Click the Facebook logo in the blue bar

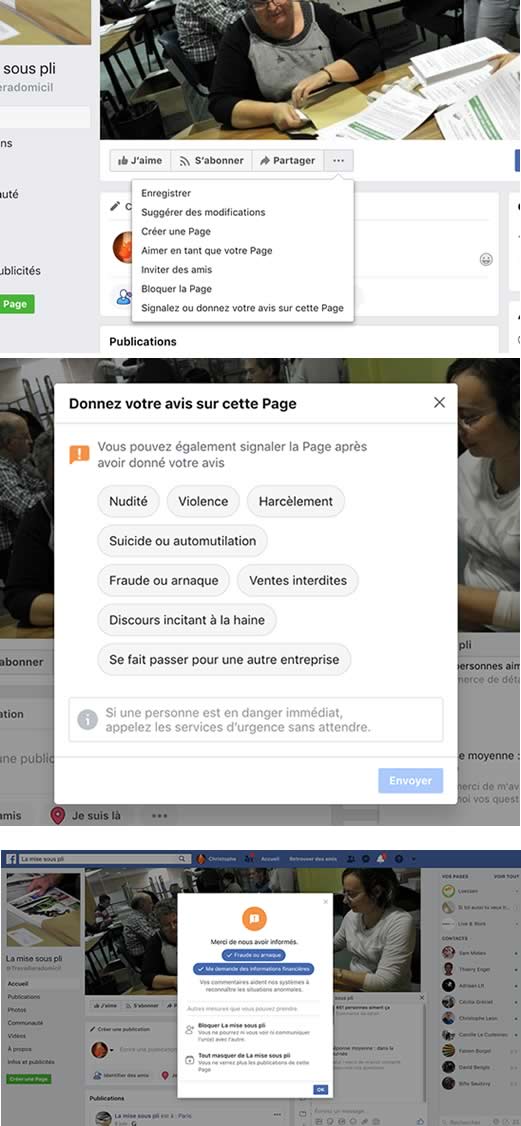[x=11, y=858]
